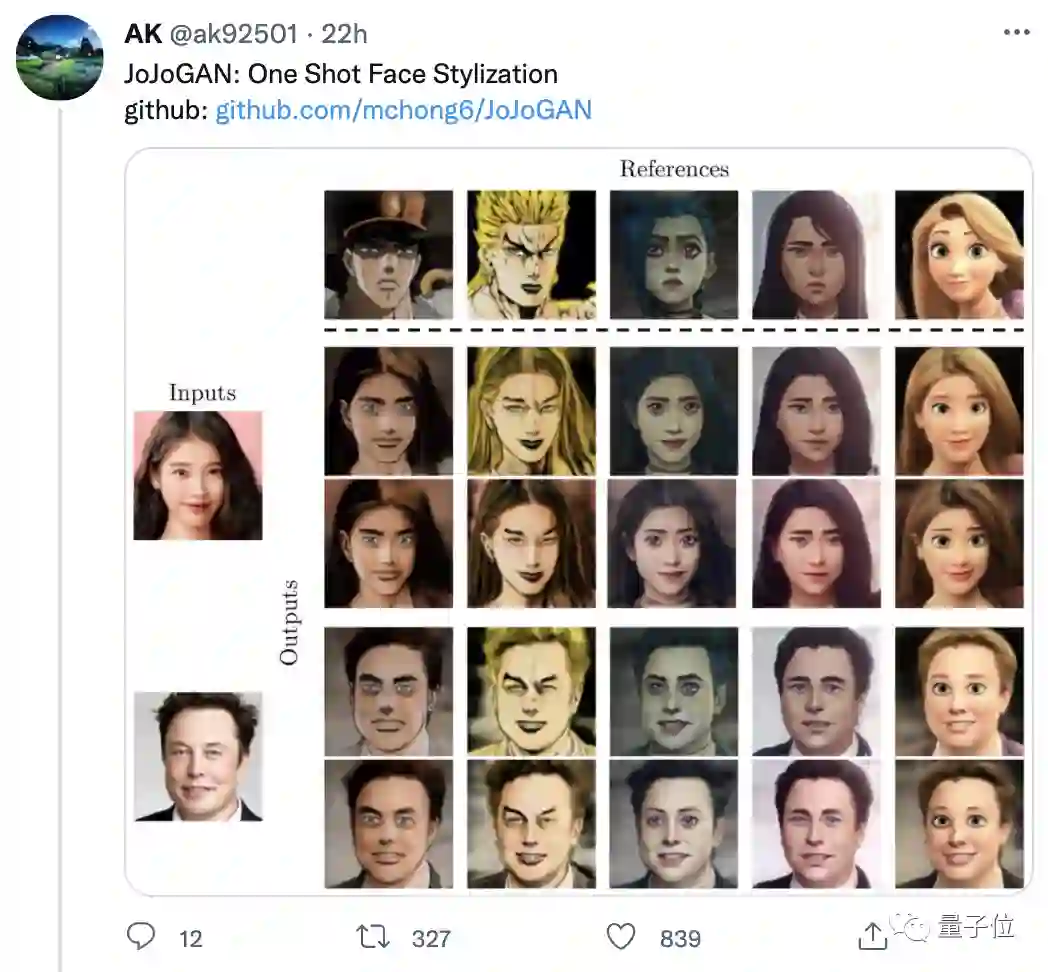
Task: Open the github.com/mchong6/JoJoGAN link
Action: 404,109
